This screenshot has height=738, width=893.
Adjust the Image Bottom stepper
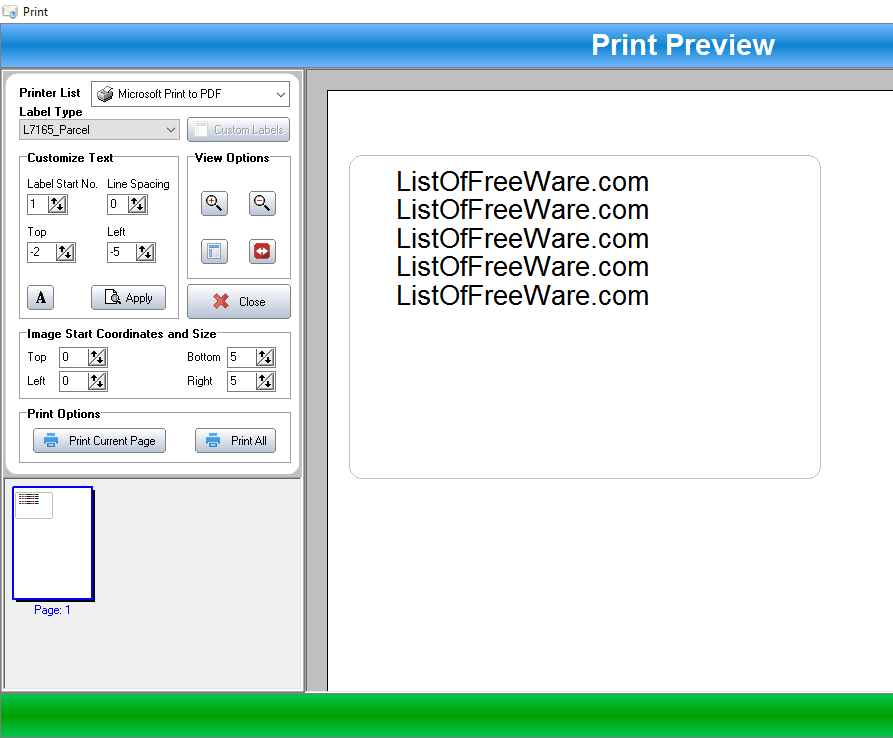click(265, 357)
